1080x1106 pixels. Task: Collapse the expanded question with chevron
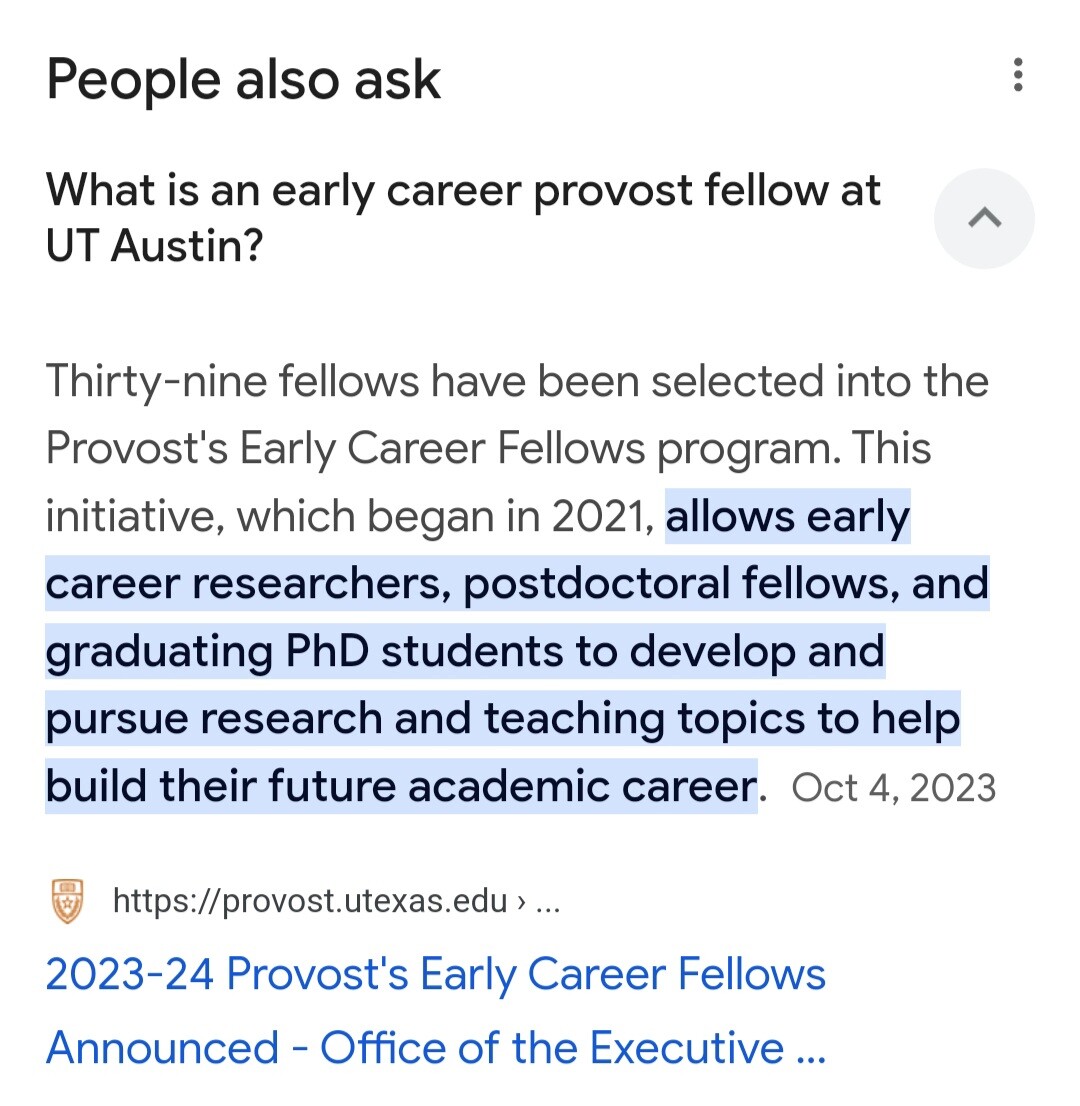pos(984,218)
